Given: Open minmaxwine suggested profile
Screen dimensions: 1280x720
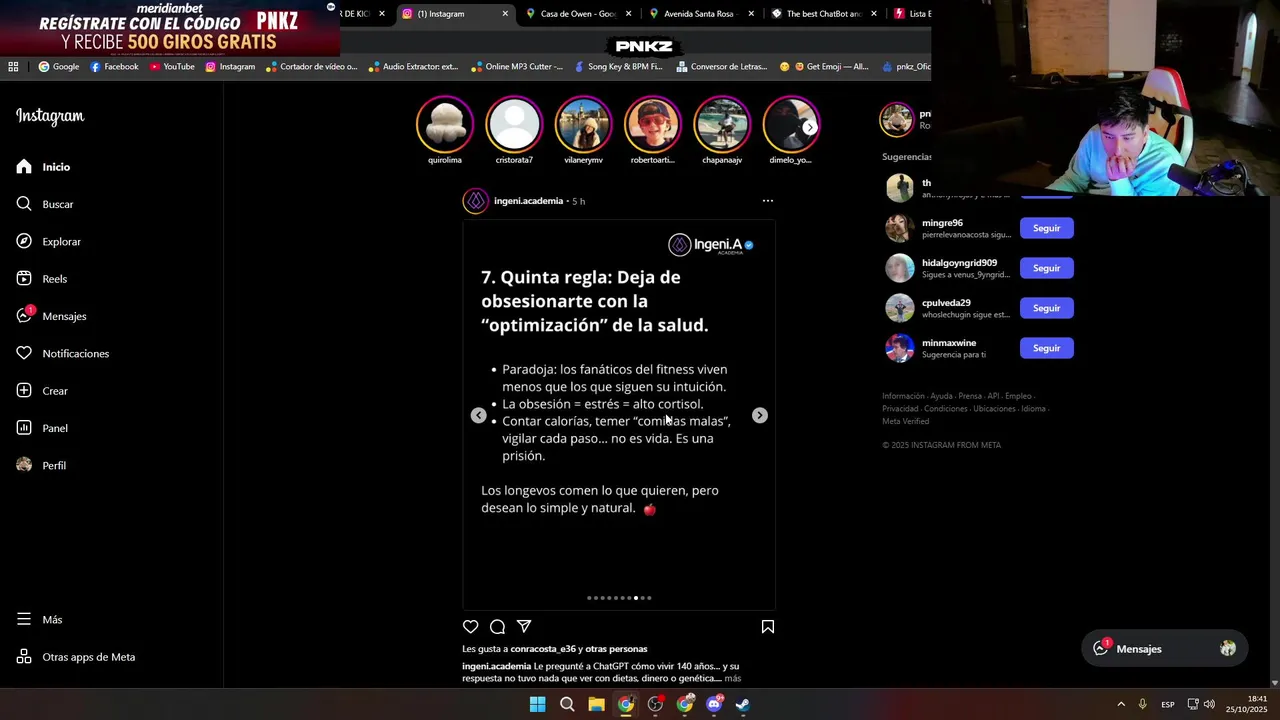Looking at the screenshot, I should pos(949,343).
